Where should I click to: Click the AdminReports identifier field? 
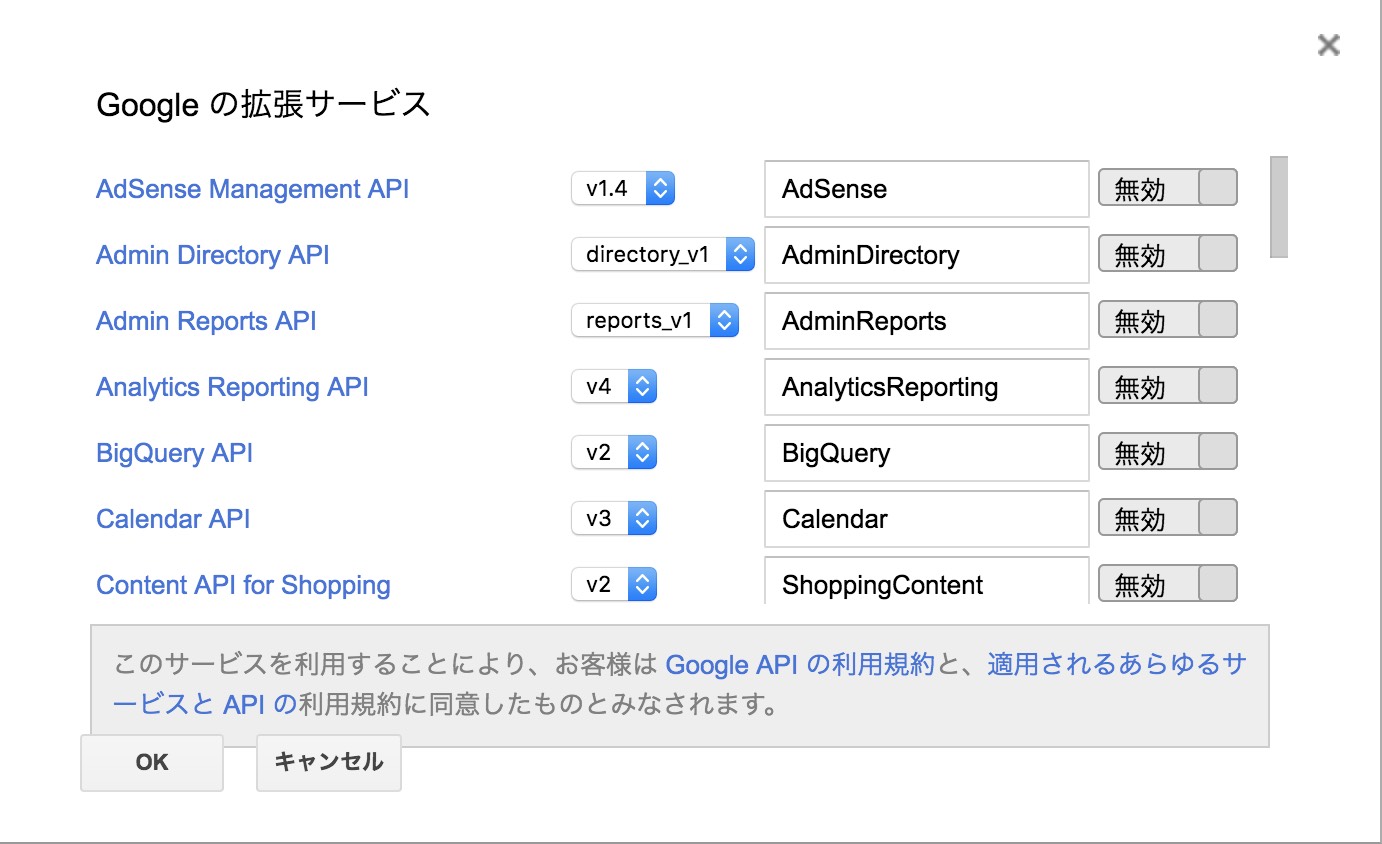coord(926,320)
